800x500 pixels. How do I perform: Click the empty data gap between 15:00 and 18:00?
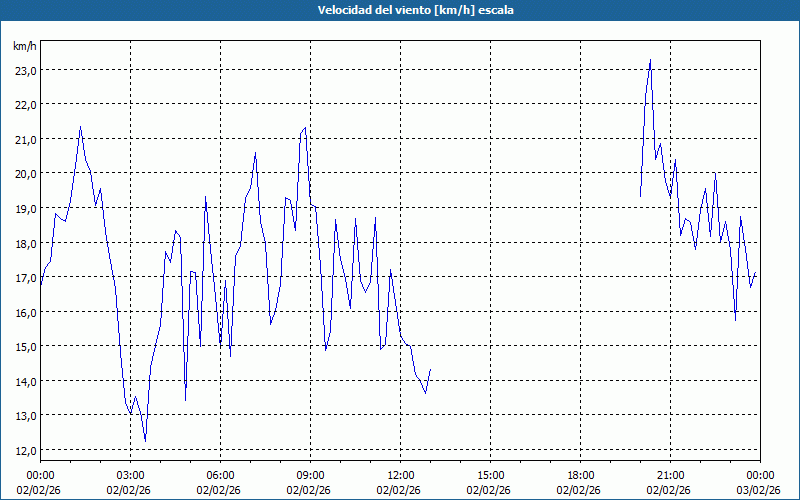click(535, 250)
